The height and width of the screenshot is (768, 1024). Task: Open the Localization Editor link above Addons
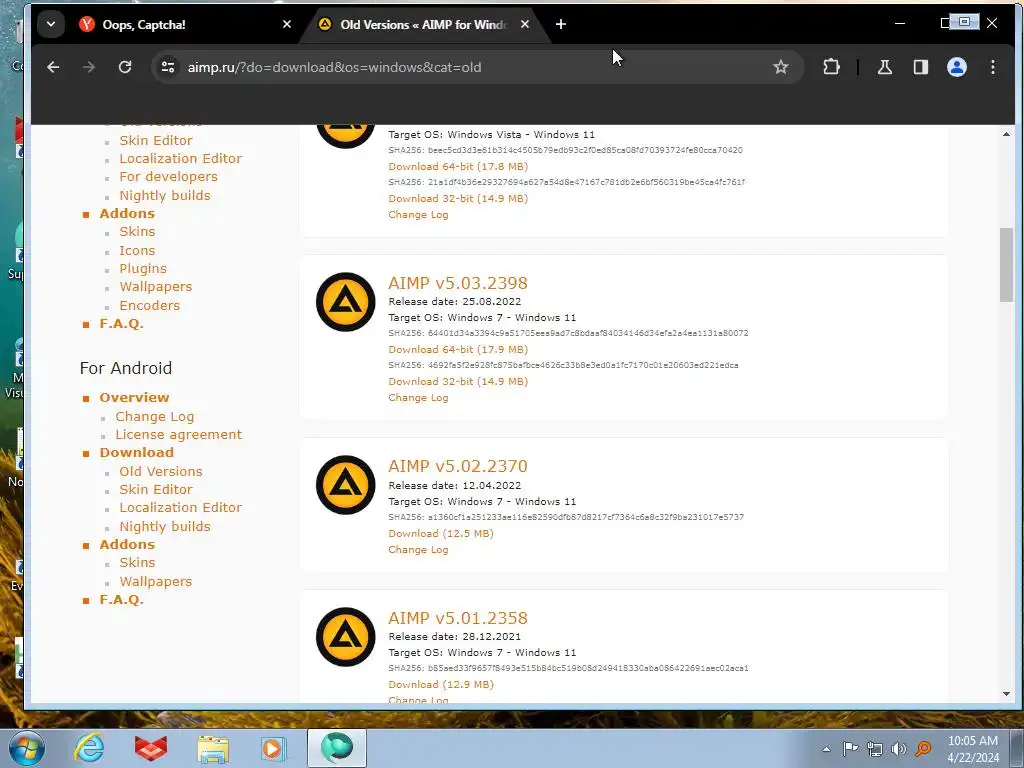pos(180,159)
